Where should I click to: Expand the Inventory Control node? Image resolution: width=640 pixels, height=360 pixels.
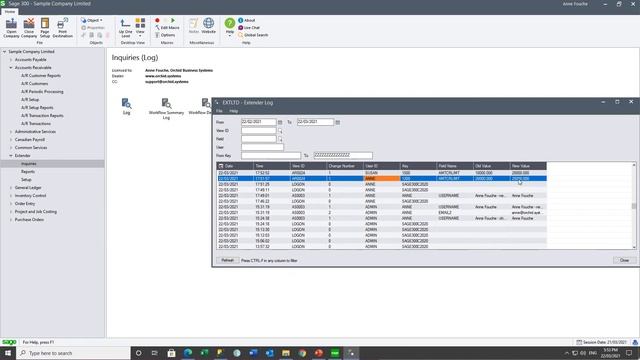click(11, 196)
